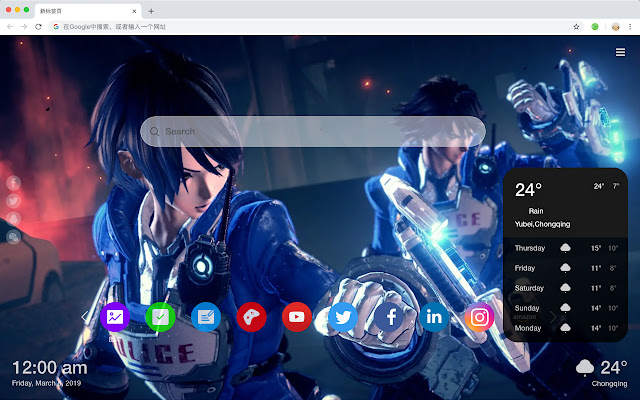This screenshot has width=640, height=400.
Task: Click the 12:00 am clock display
Action: (x=50, y=368)
